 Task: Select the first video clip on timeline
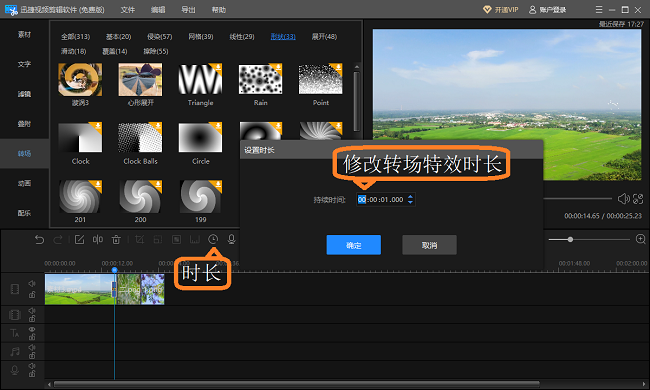point(79,289)
